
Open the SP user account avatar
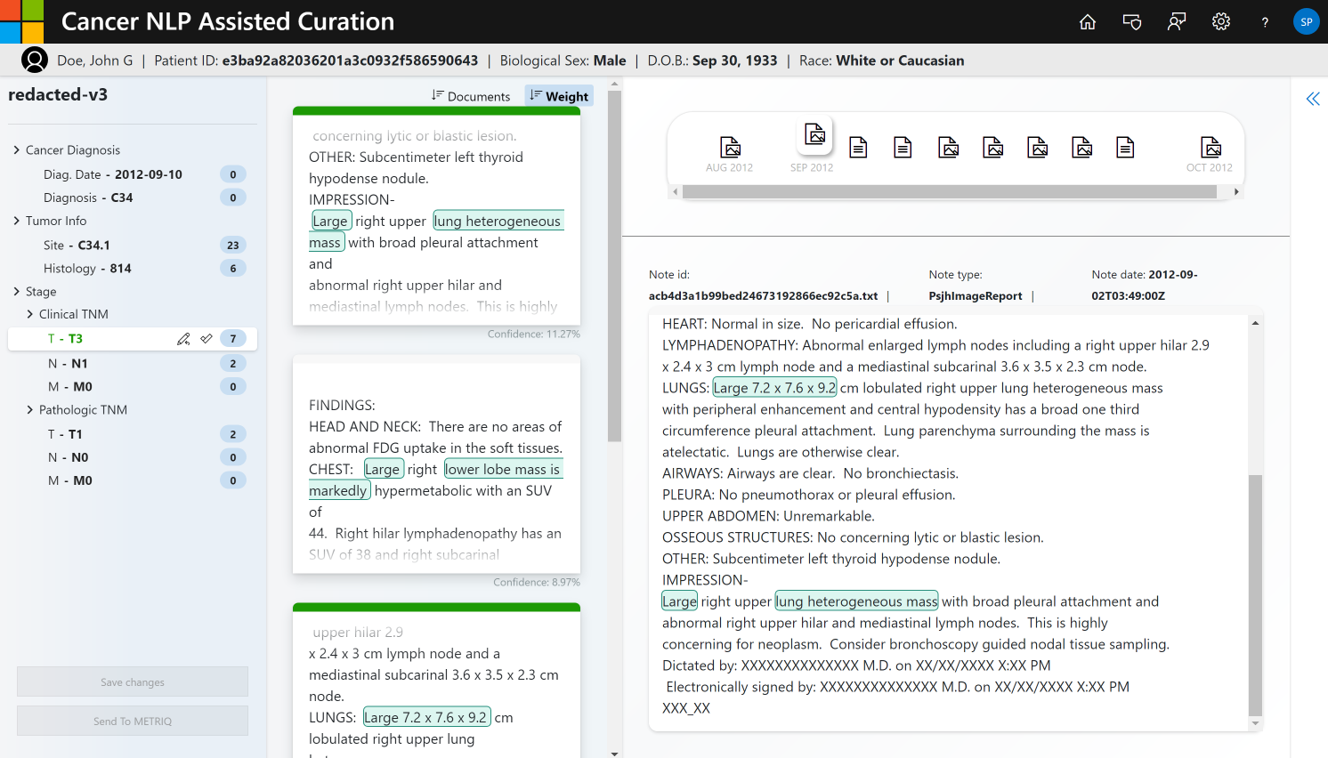pyautogui.click(x=1306, y=22)
